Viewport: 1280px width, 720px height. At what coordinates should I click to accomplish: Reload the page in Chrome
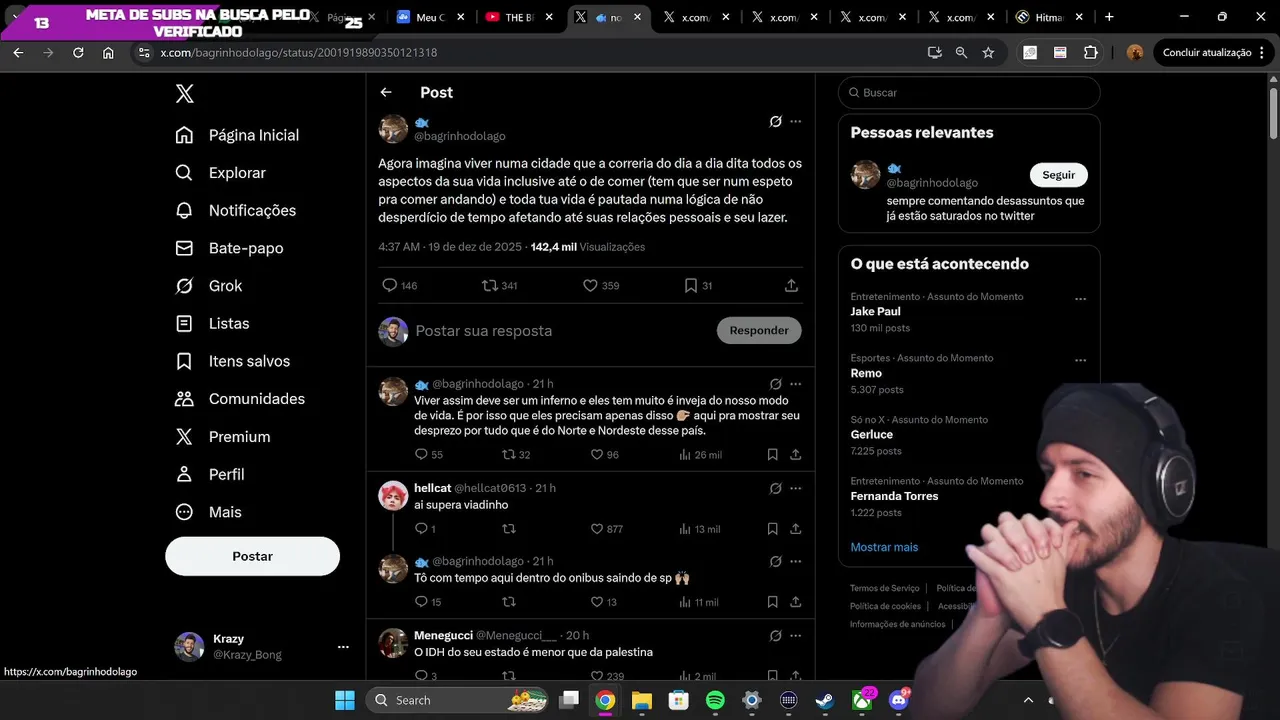point(78,52)
